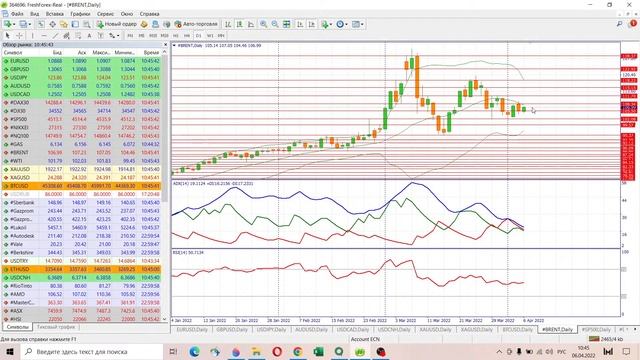
Task: Enable chart auto scroll icon
Action: click(300, 24)
